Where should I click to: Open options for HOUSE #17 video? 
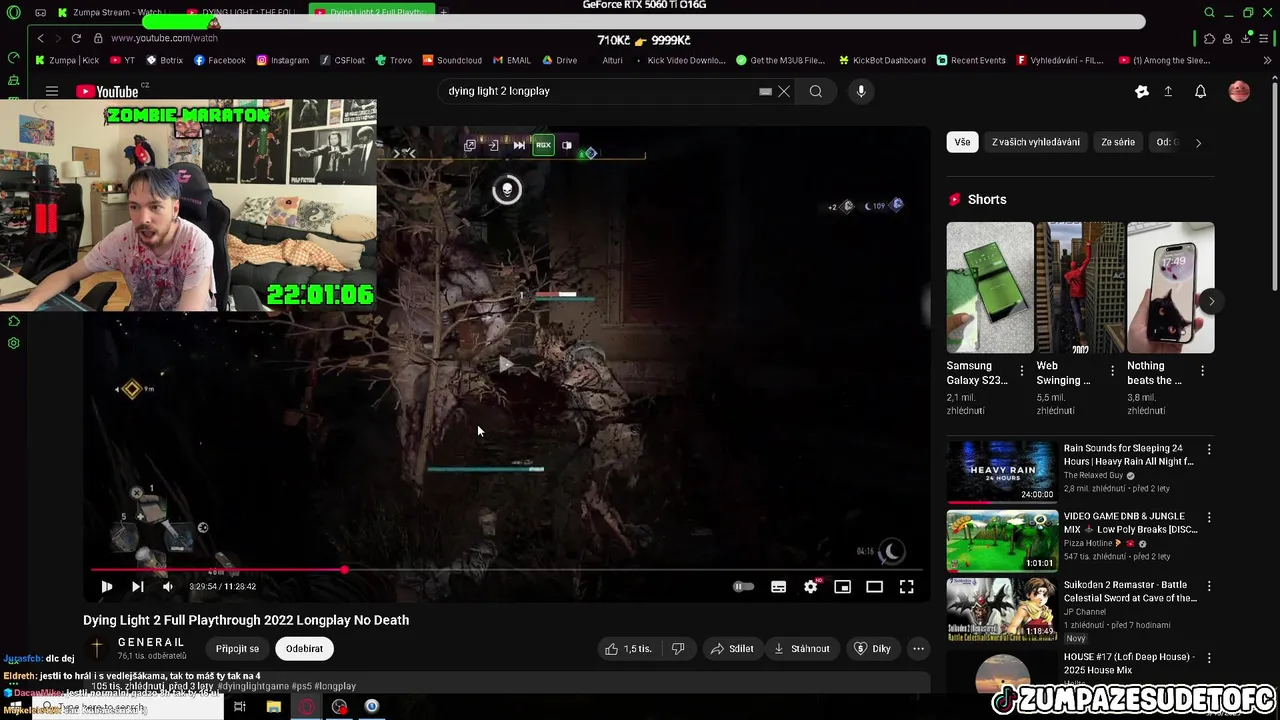(x=1209, y=658)
